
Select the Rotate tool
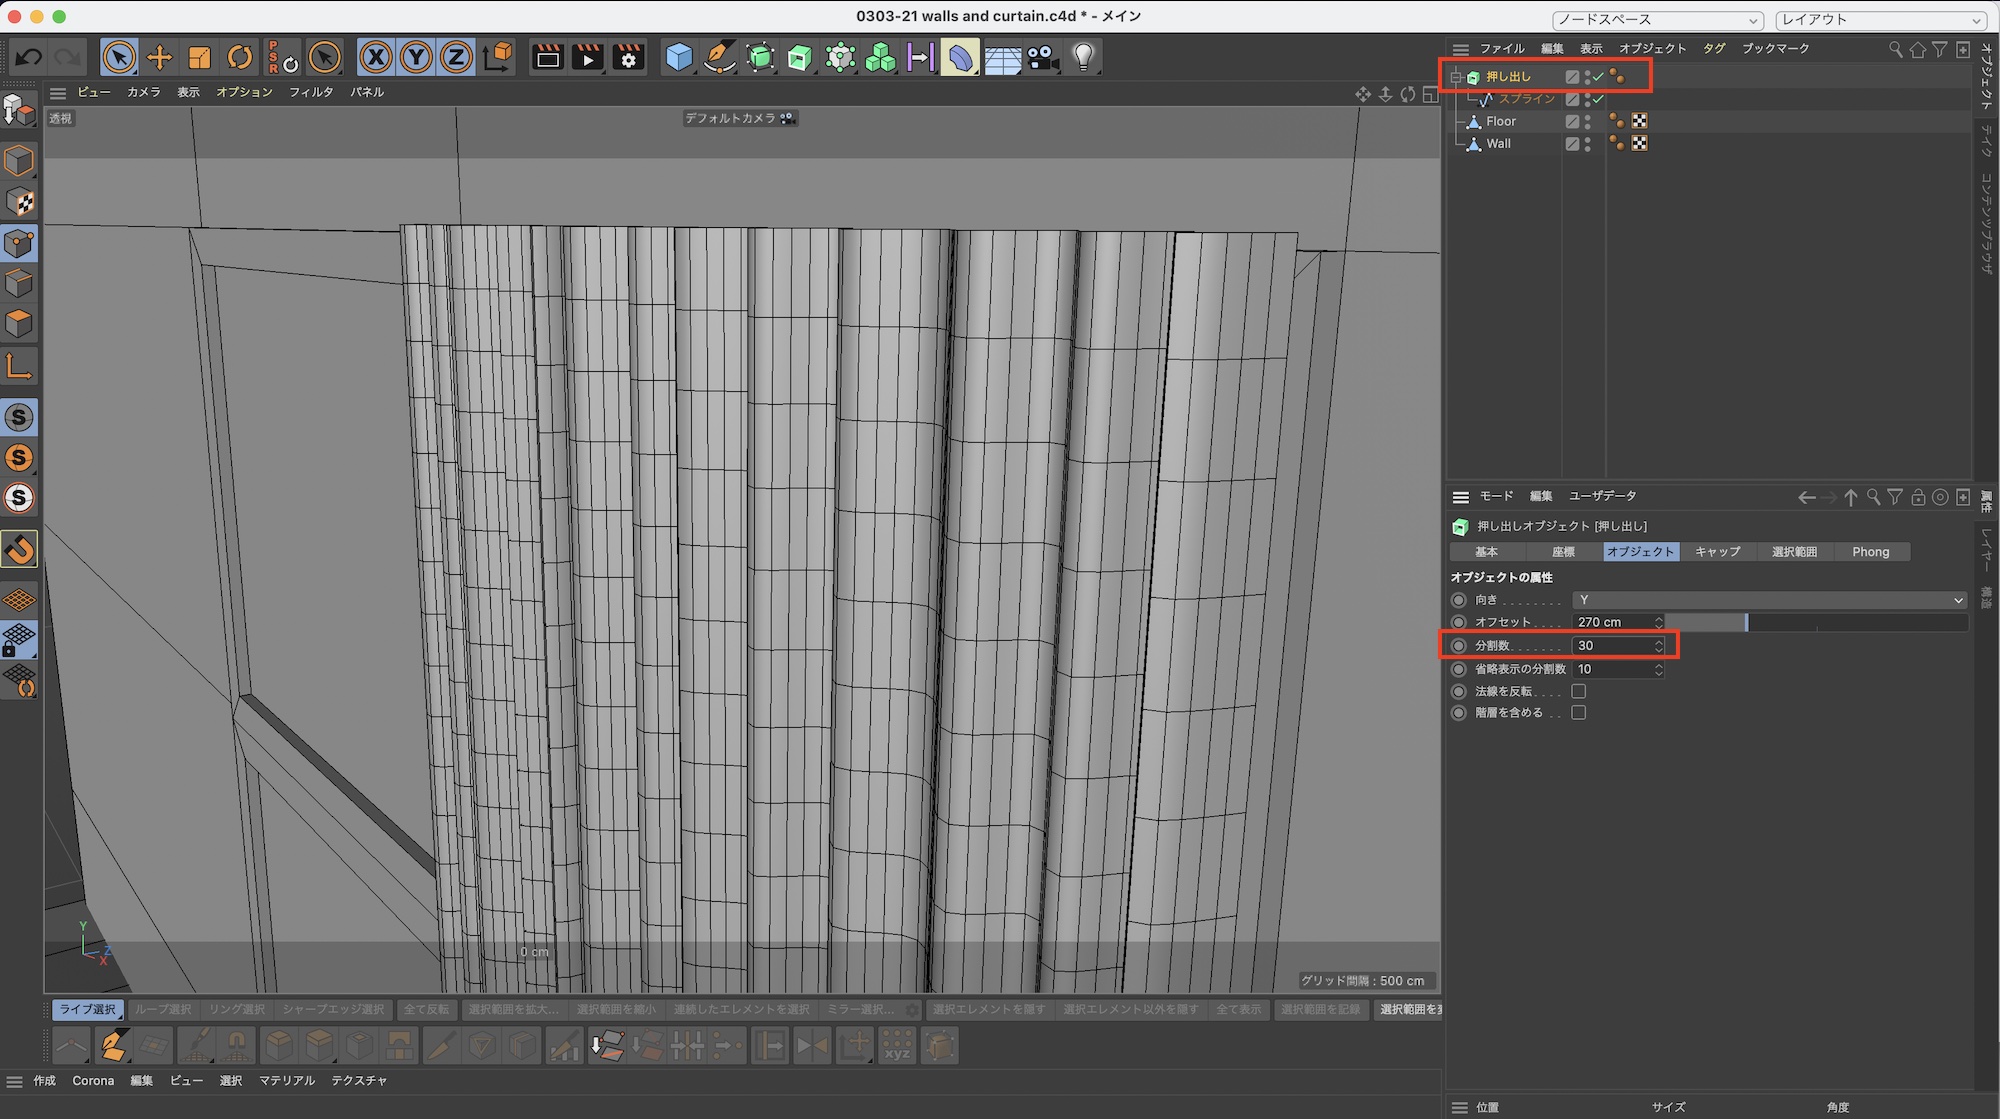(239, 57)
